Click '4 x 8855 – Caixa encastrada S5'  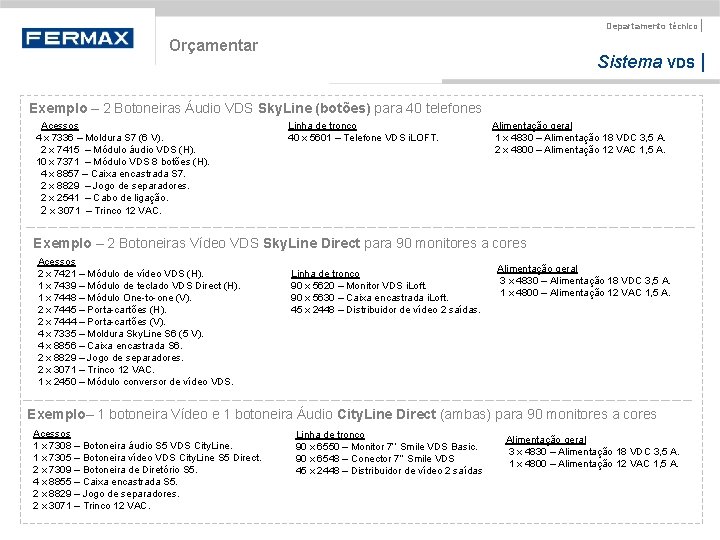point(105,482)
